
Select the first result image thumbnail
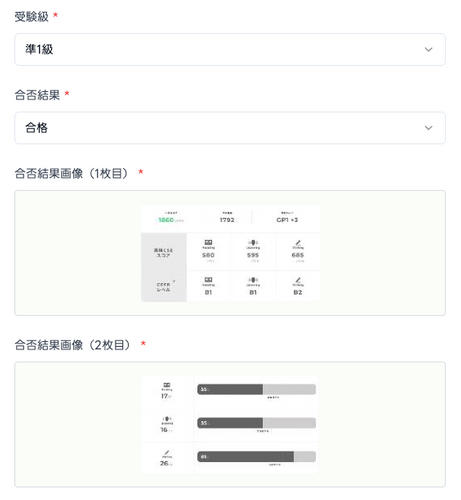230,253
